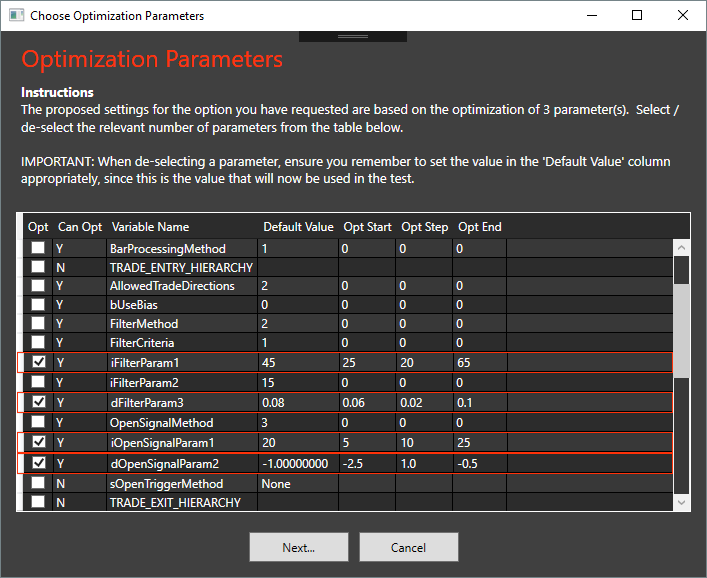The height and width of the screenshot is (578, 707).
Task: Tick the TRADE_ENTRY_HIERARCHY Opt checkbox
Action: (38, 266)
